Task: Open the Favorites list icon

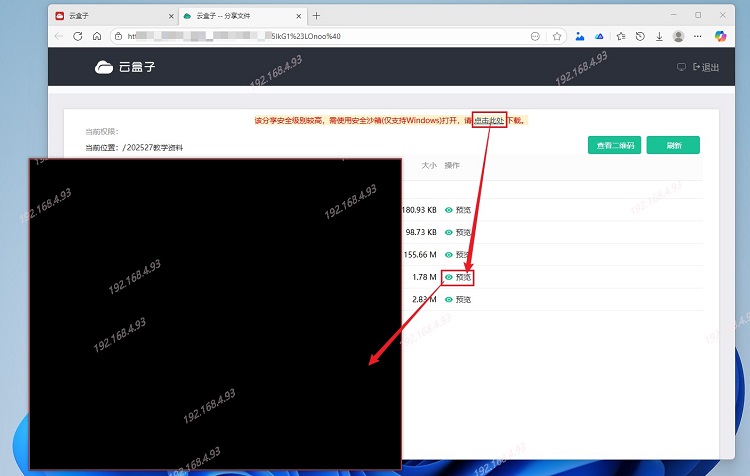Action: (621, 36)
